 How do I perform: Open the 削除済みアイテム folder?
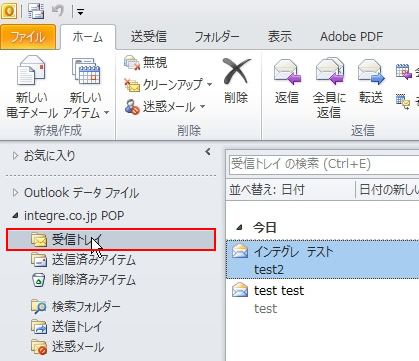point(83,280)
